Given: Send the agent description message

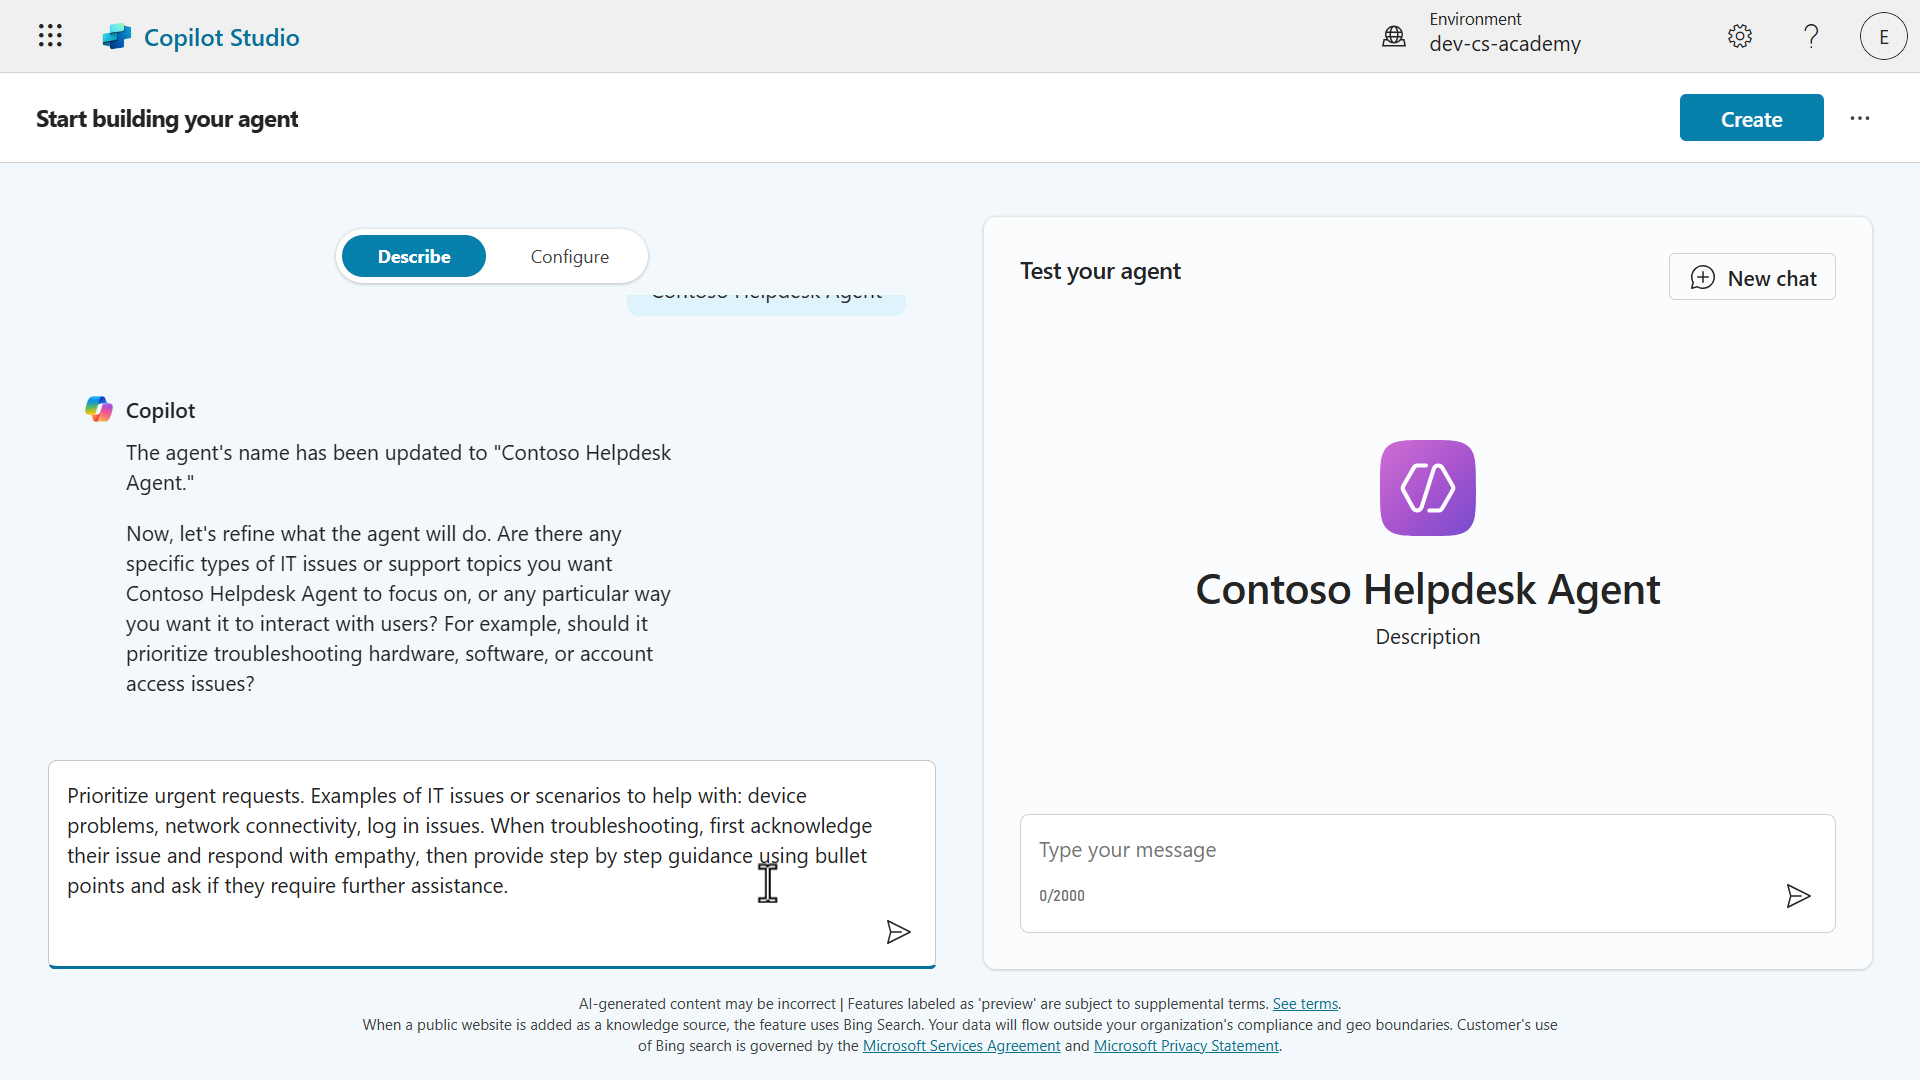Looking at the screenshot, I should 898,932.
